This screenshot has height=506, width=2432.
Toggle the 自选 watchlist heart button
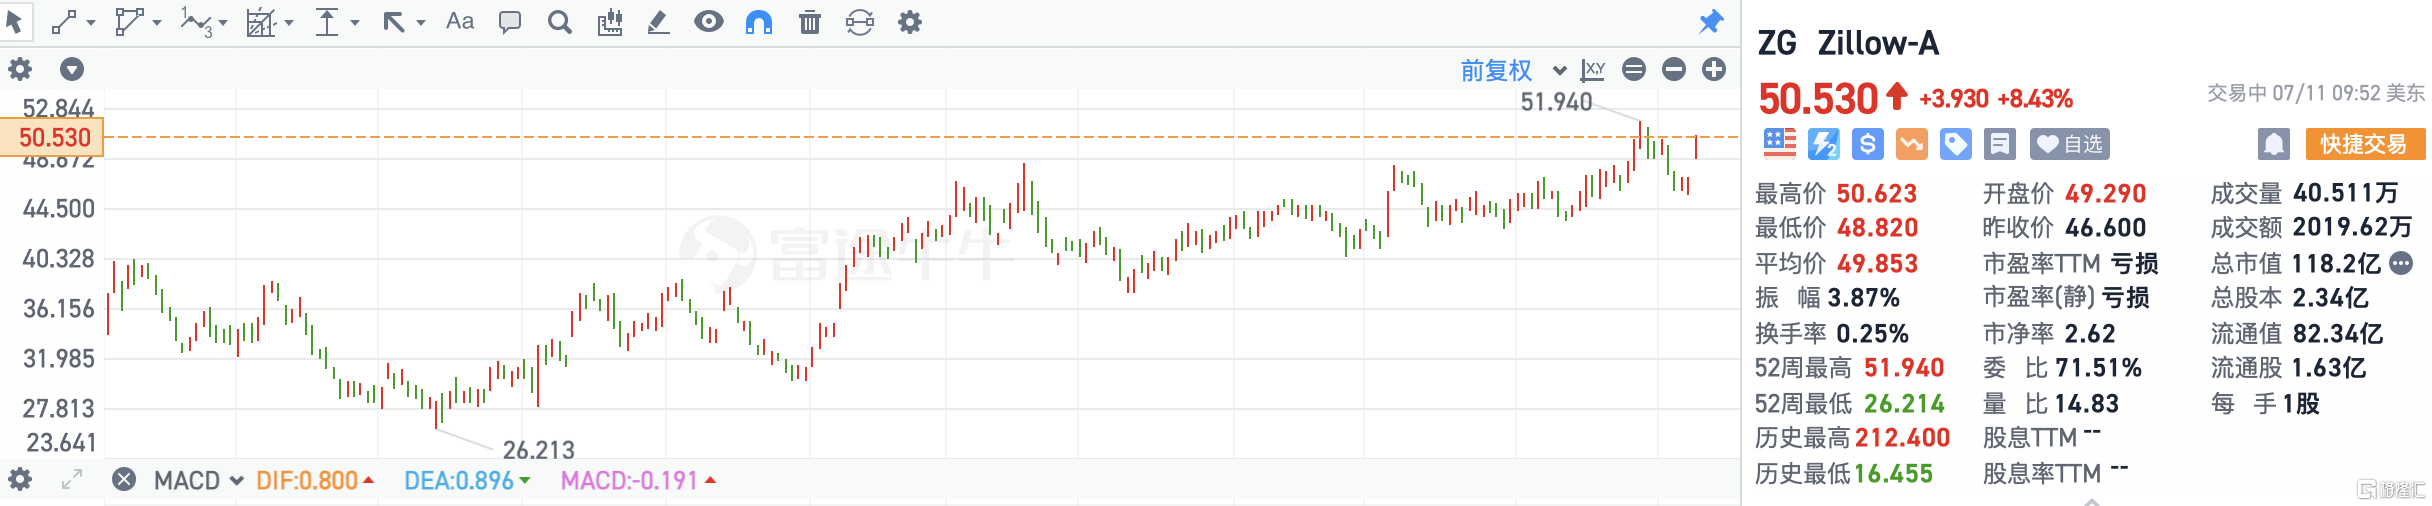(x=2069, y=145)
